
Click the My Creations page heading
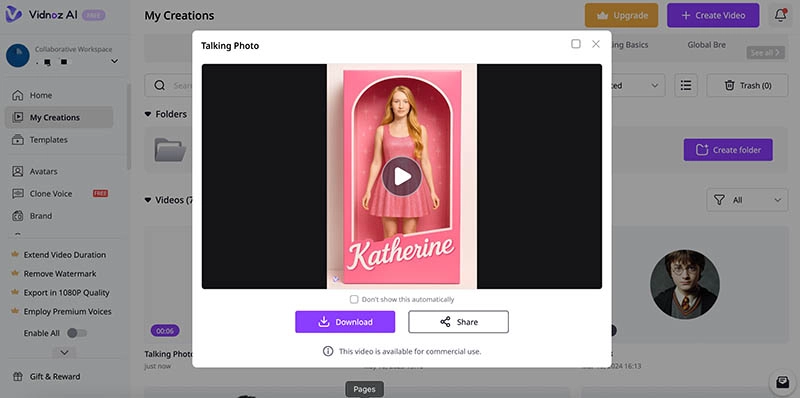point(179,16)
